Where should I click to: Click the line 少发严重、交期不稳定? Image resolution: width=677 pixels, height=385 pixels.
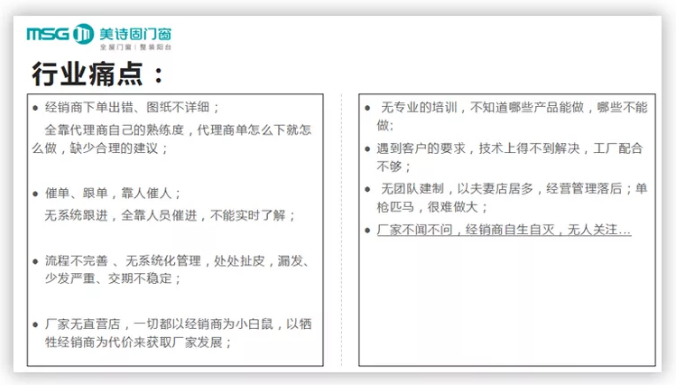point(113,278)
